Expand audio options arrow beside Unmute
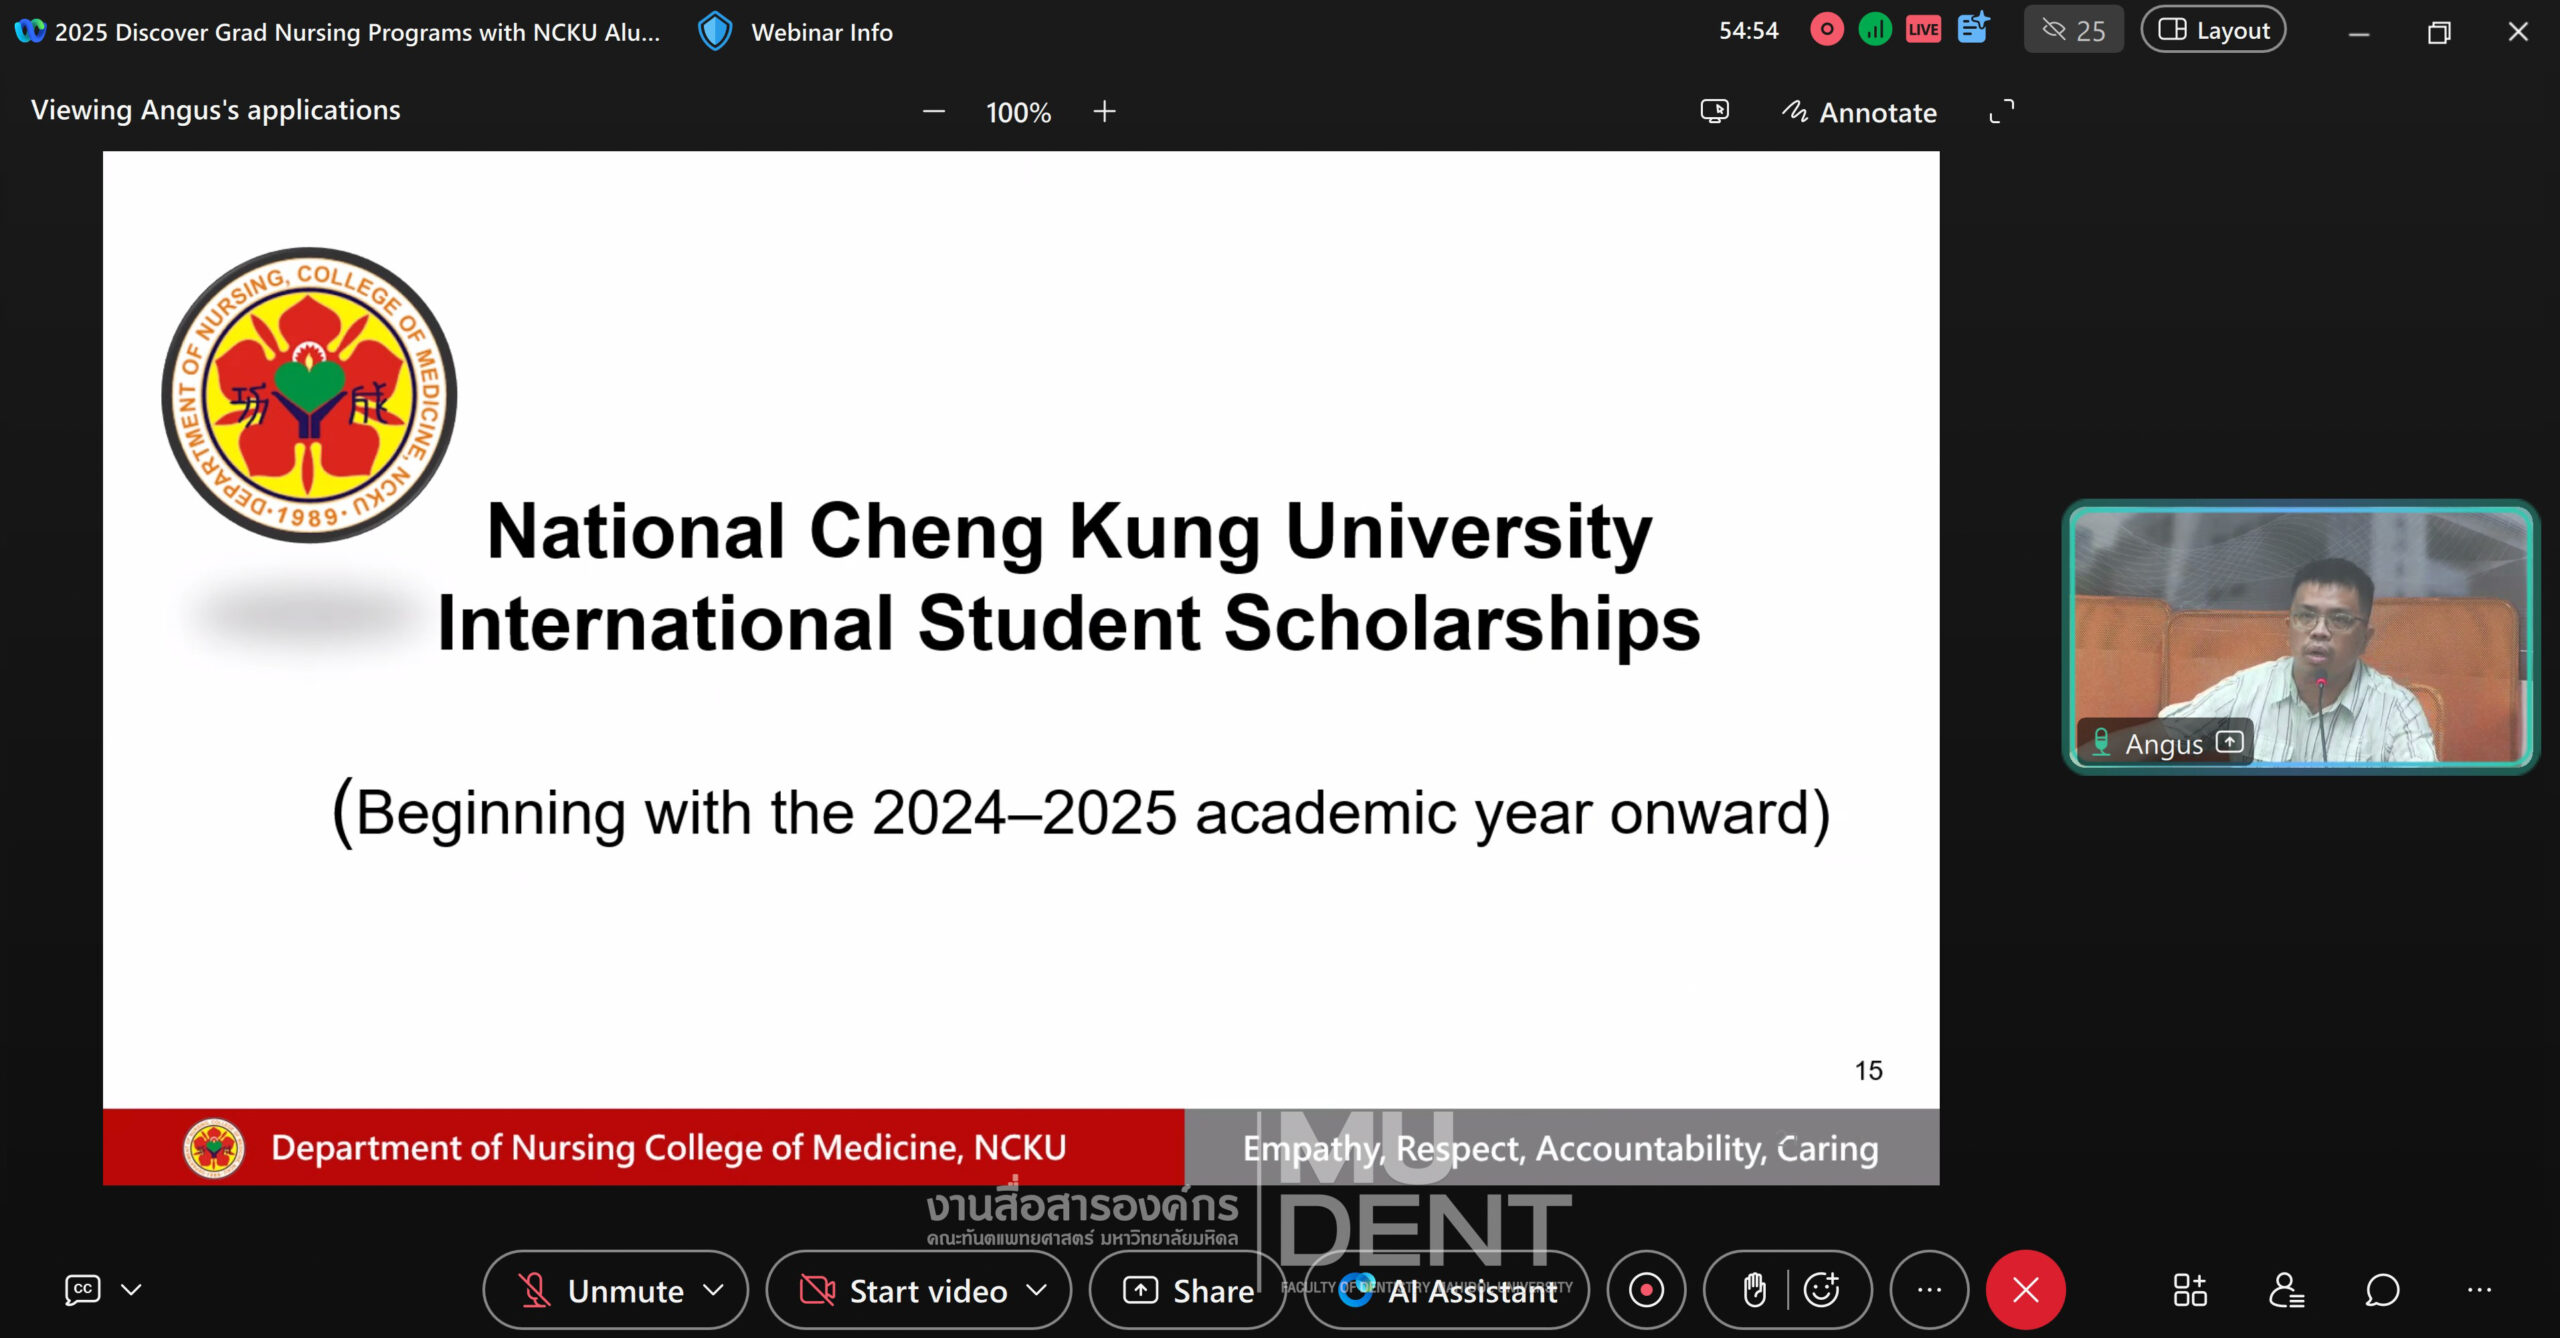Image resolution: width=2560 pixels, height=1338 pixels. pos(713,1290)
